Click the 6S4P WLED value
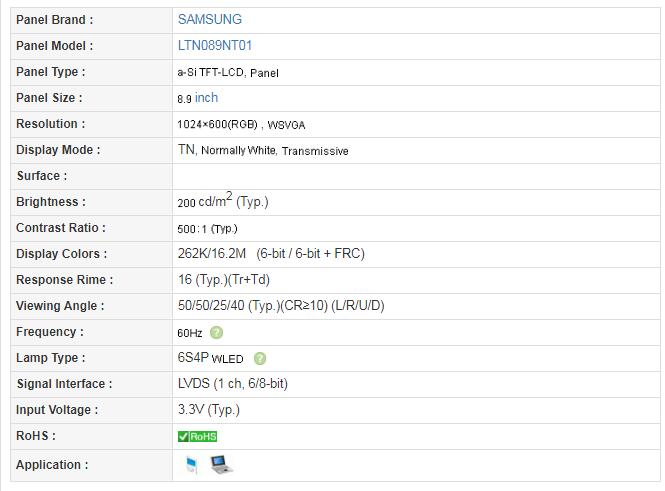This screenshot has width=665, height=491. (210, 358)
